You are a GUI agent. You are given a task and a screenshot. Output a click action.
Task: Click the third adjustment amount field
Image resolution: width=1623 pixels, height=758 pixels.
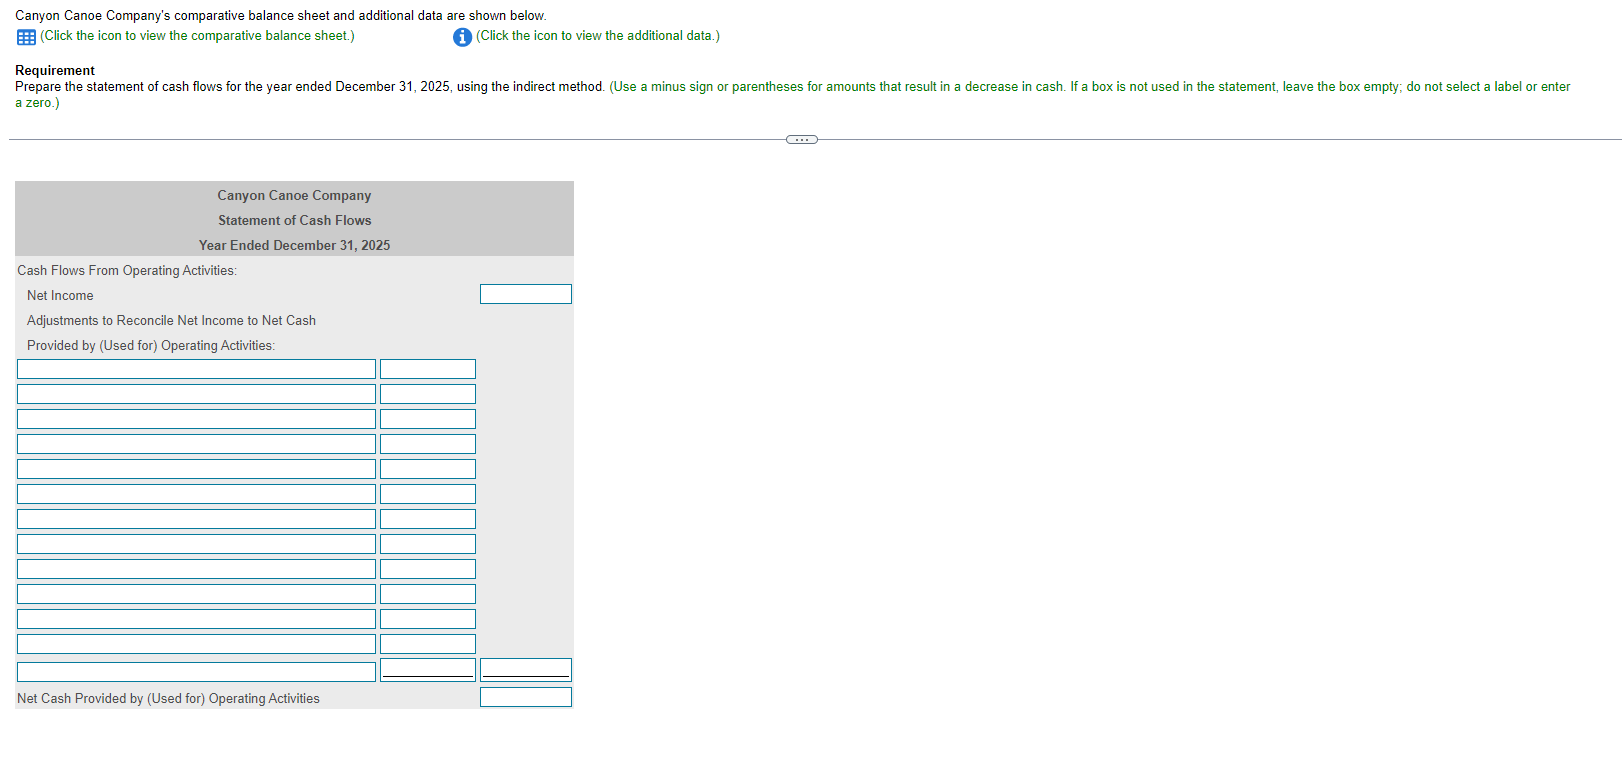pyautogui.click(x=428, y=419)
